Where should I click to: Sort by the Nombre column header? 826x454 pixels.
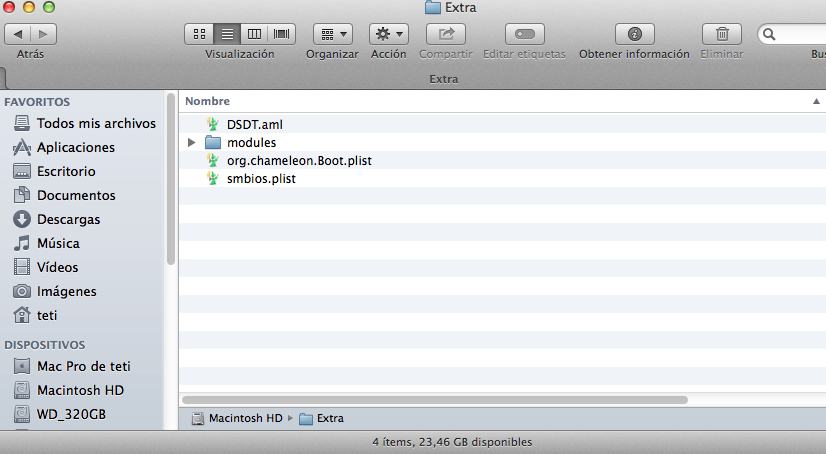coord(208,101)
